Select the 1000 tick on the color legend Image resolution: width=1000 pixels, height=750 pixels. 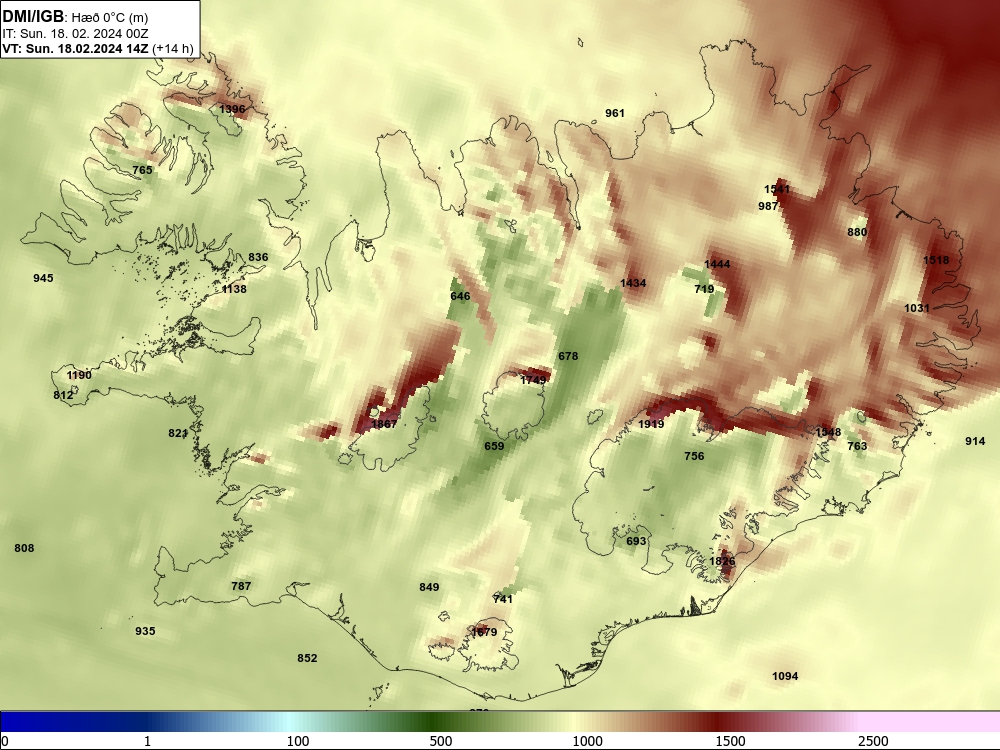coord(587,741)
